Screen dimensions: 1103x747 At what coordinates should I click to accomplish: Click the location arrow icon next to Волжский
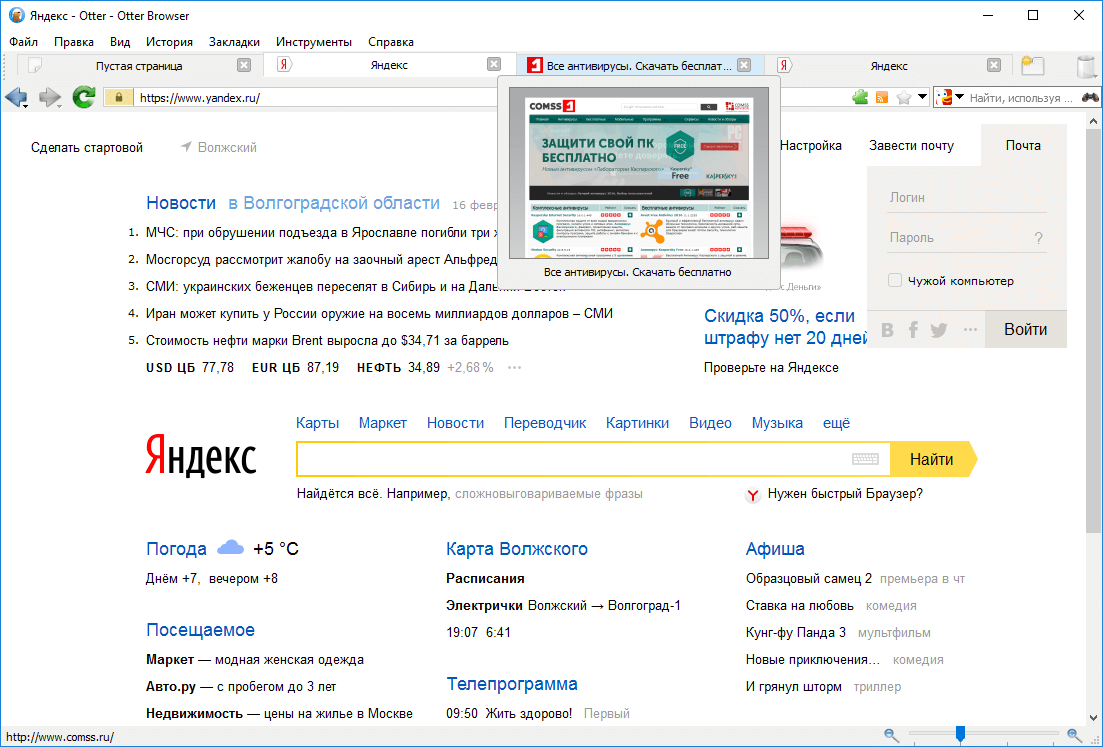186,146
